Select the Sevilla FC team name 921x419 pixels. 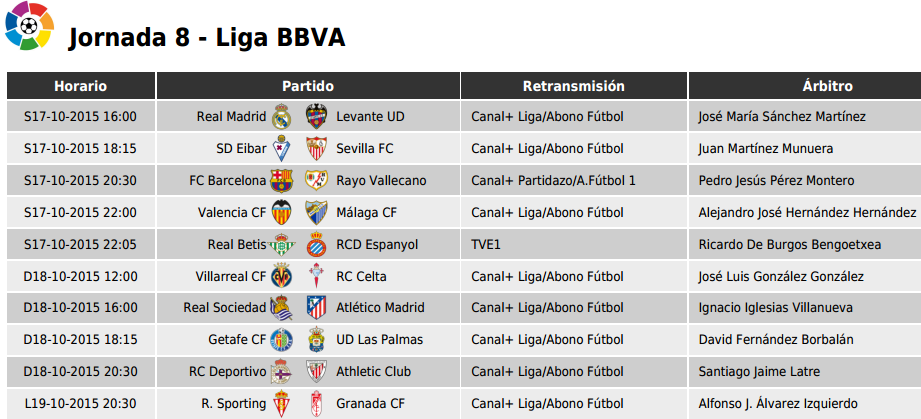pyautogui.click(x=365, y=149)
